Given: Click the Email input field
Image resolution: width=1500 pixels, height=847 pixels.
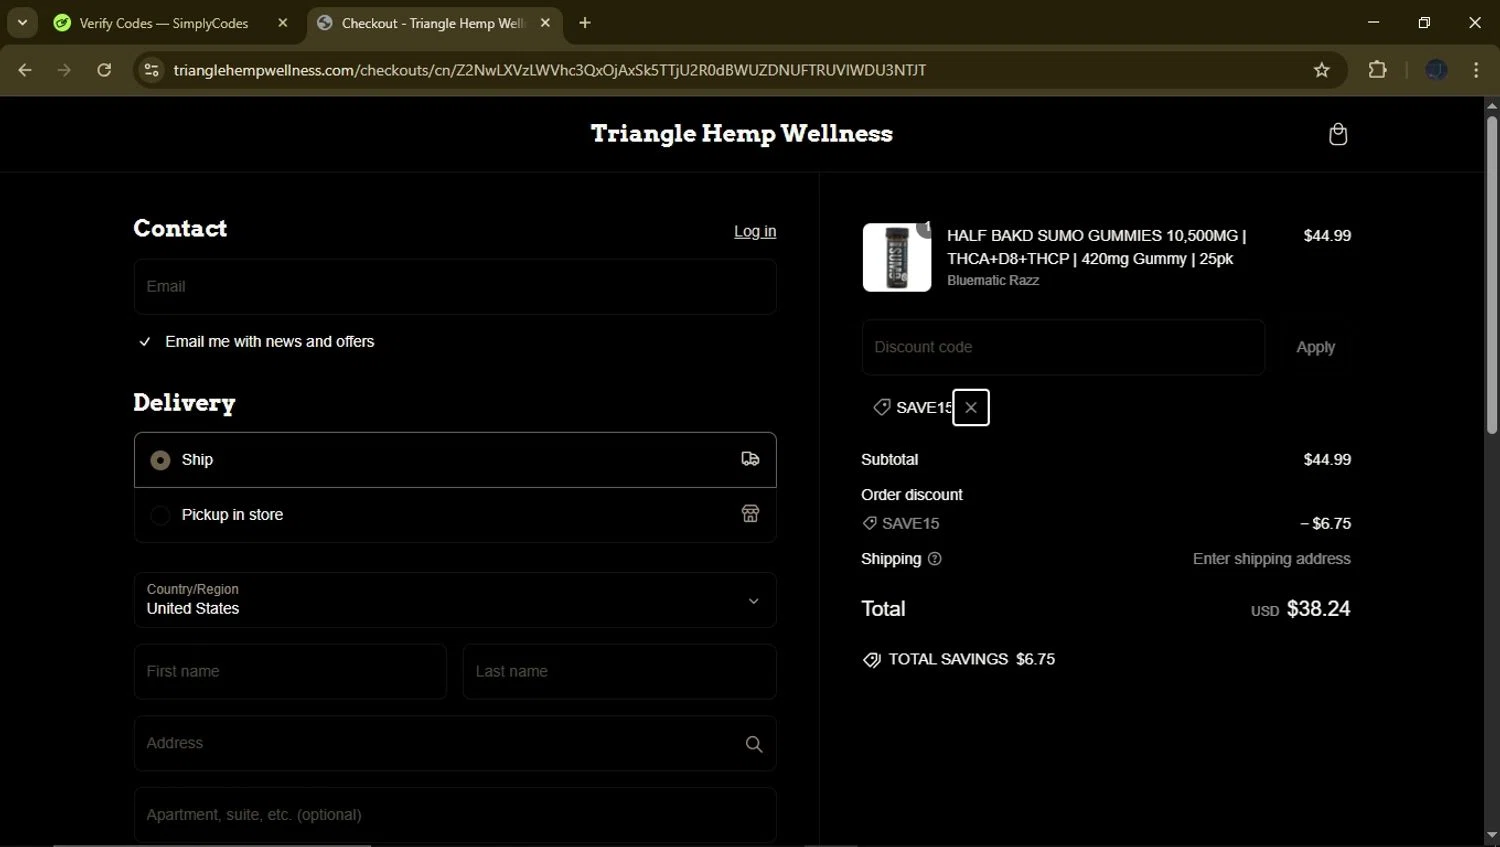Looking at the screenshot, I should click(x=455, y=287).
